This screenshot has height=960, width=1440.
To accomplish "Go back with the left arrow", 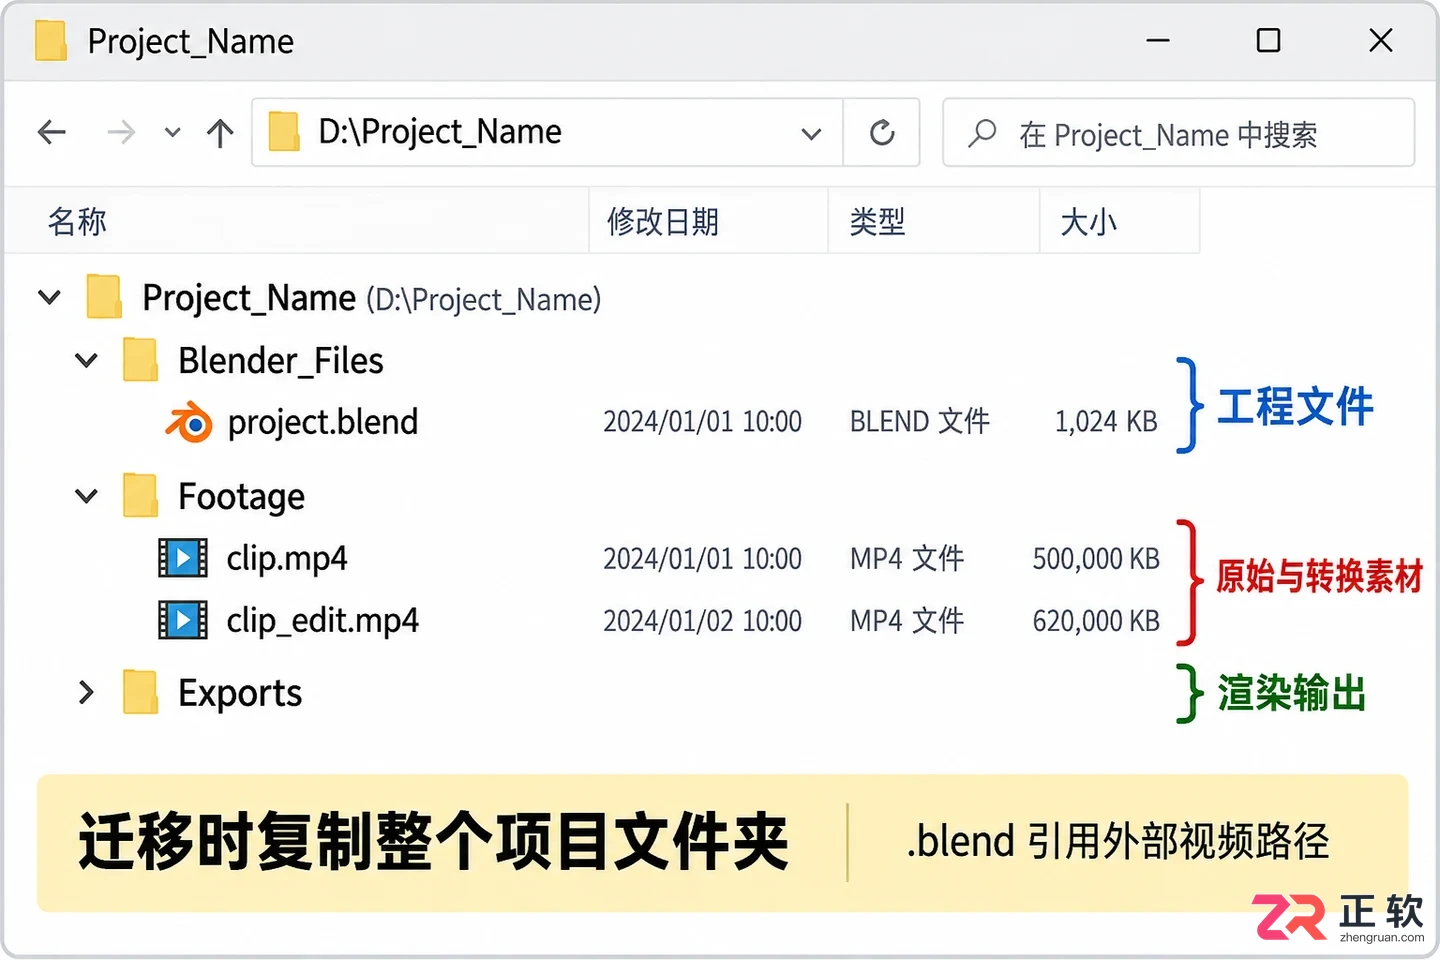I will [x=51, y=132].
